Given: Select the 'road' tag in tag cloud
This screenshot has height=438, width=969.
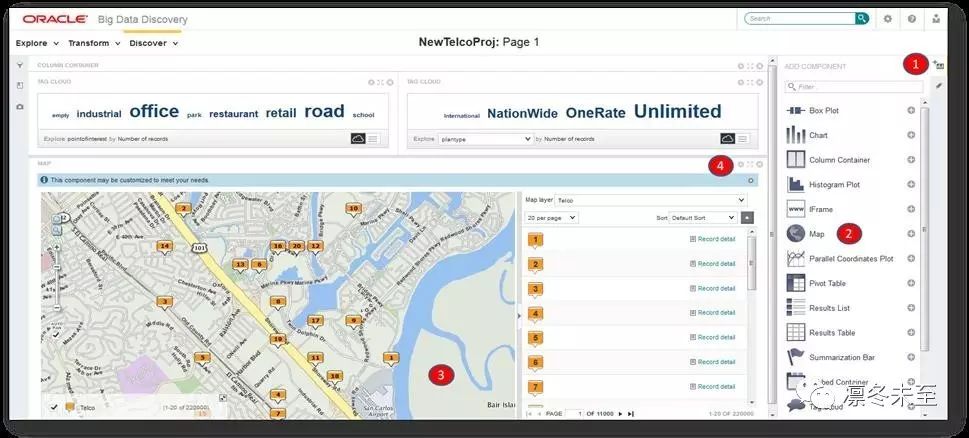Looking at the screenshot, I should (324, 112).
